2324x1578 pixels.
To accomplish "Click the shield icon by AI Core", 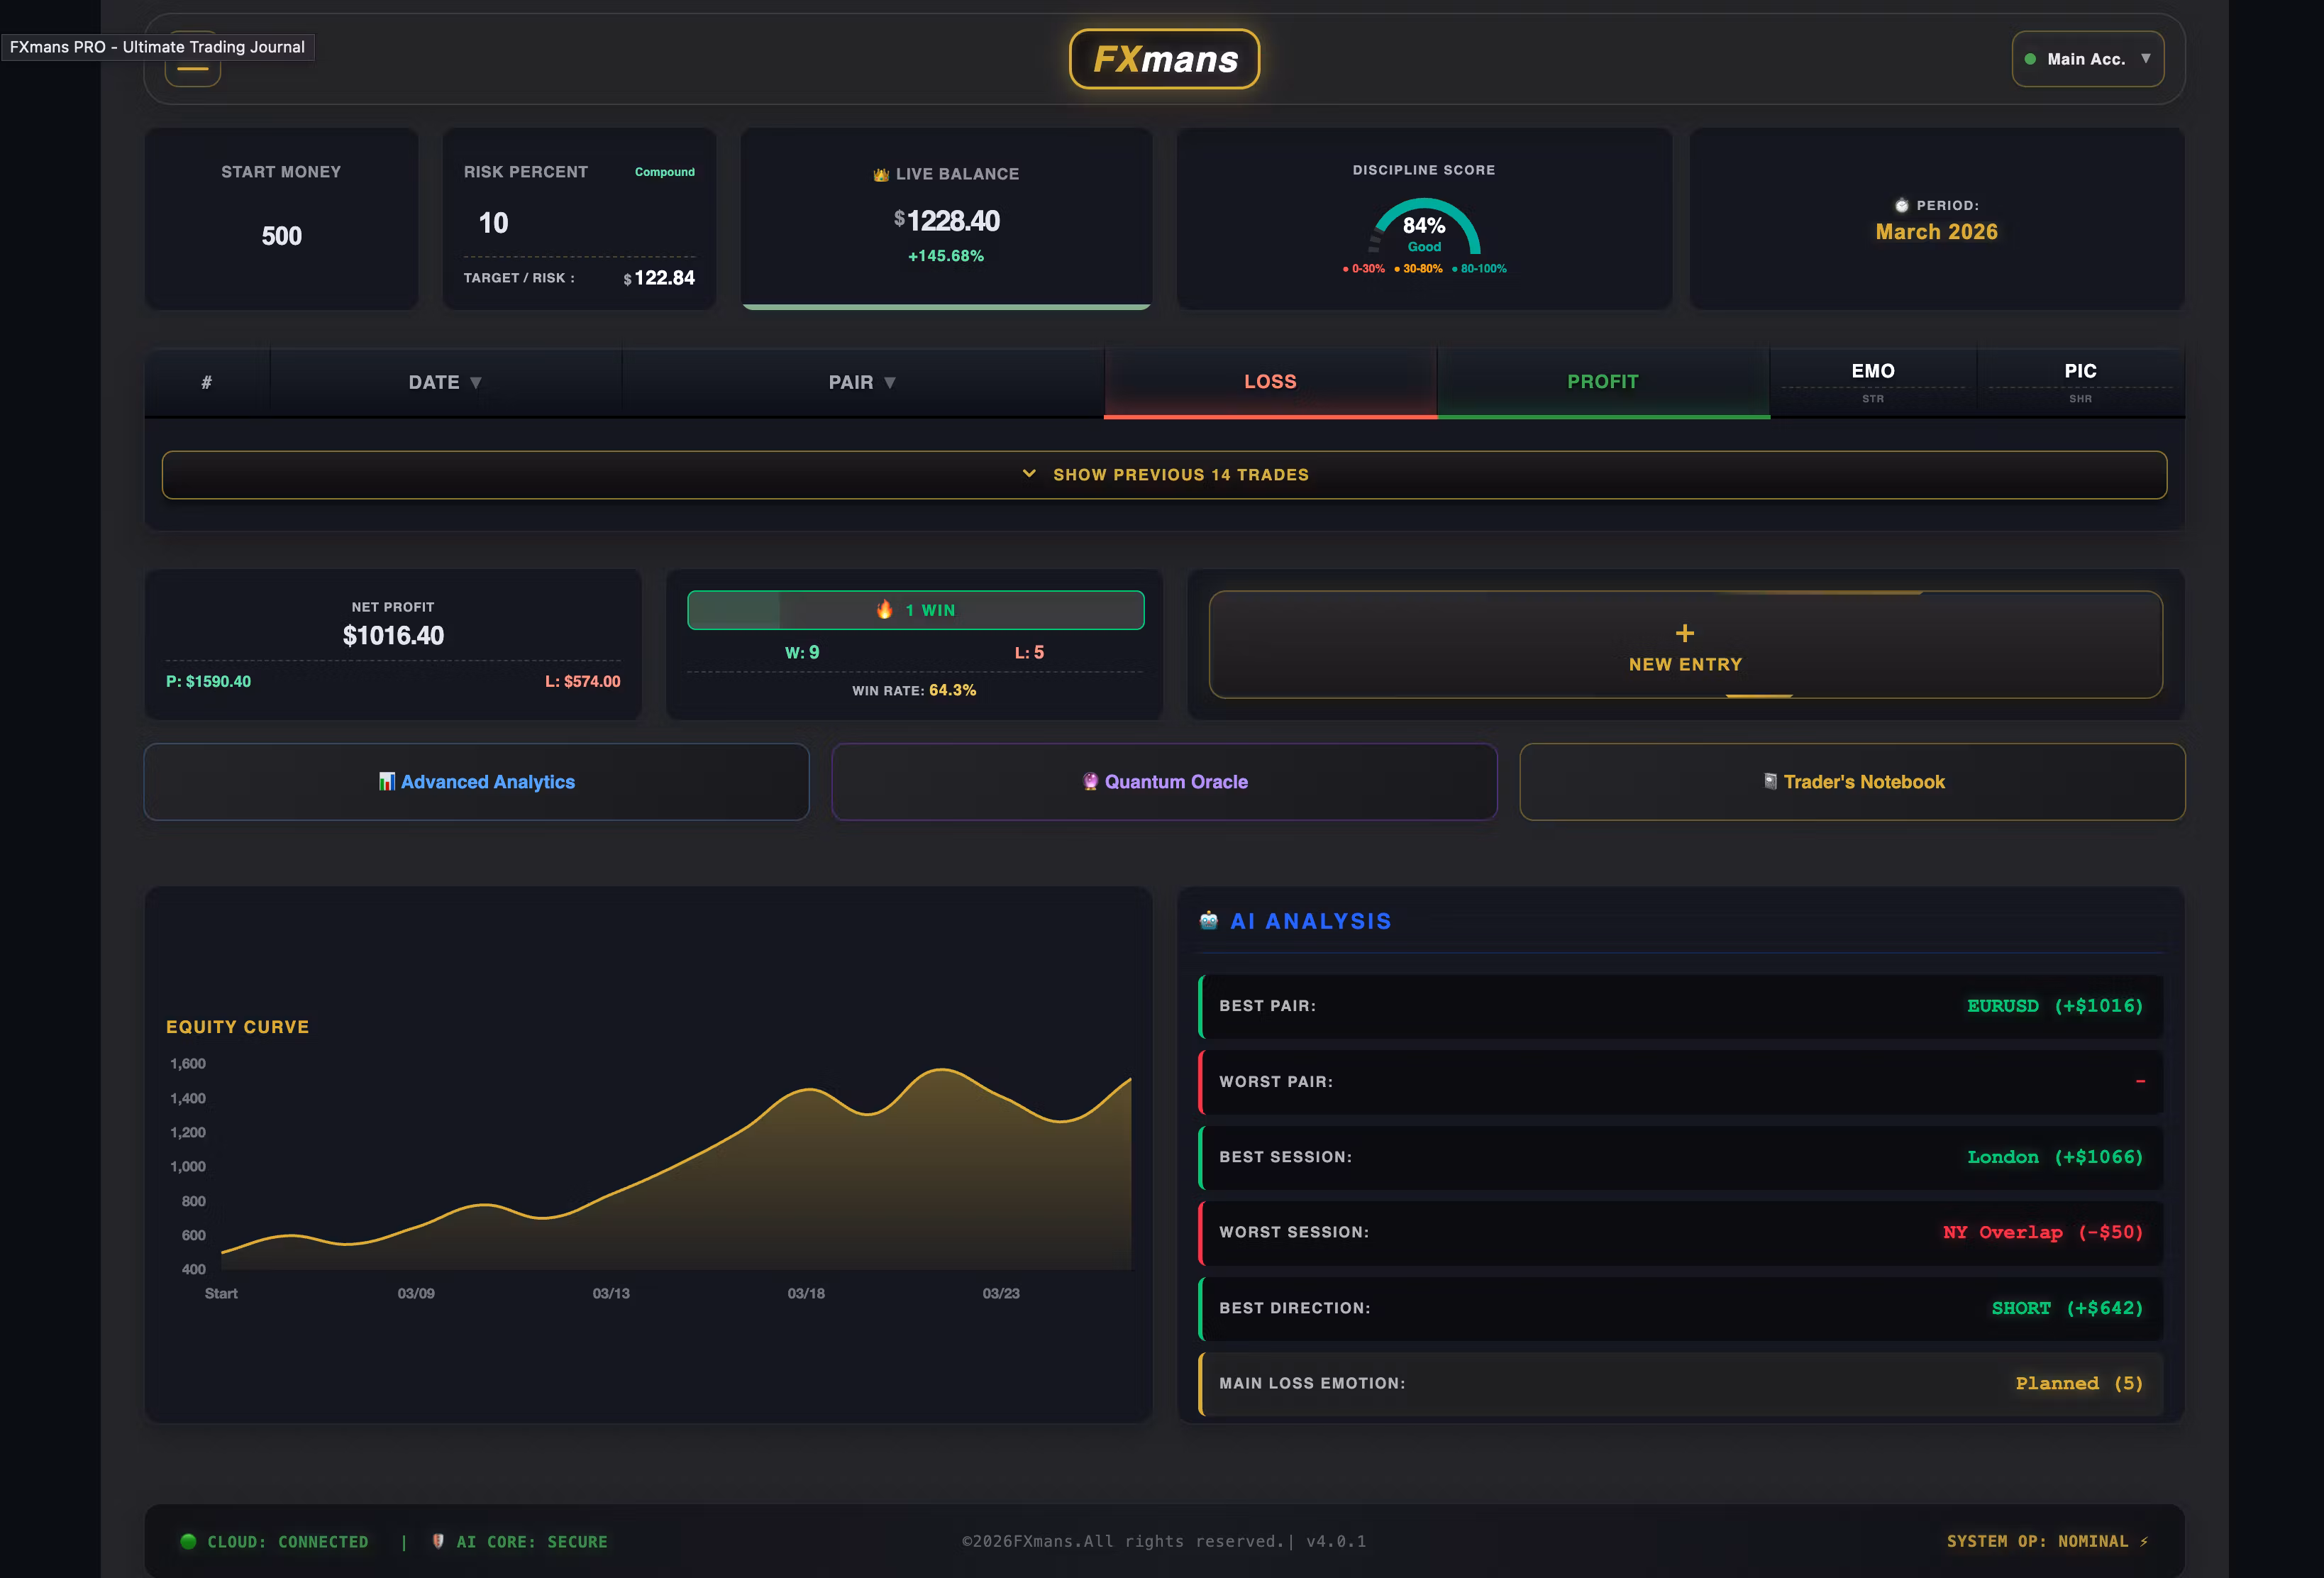I will [438, 1541].
